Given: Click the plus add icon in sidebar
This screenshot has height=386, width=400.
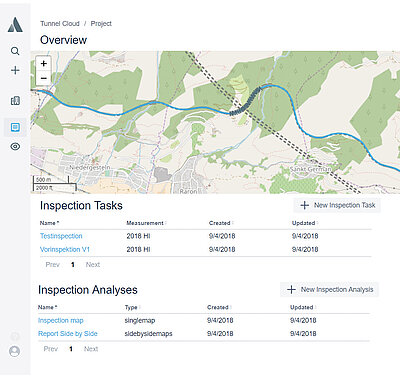Looking at the screenshot, I should pyautogui.click(x=15, y=70).
